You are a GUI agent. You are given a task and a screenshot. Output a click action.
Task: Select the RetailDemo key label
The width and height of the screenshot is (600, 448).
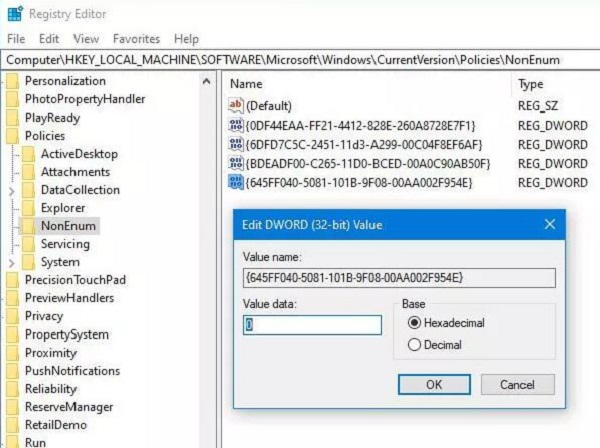point(56,425)
